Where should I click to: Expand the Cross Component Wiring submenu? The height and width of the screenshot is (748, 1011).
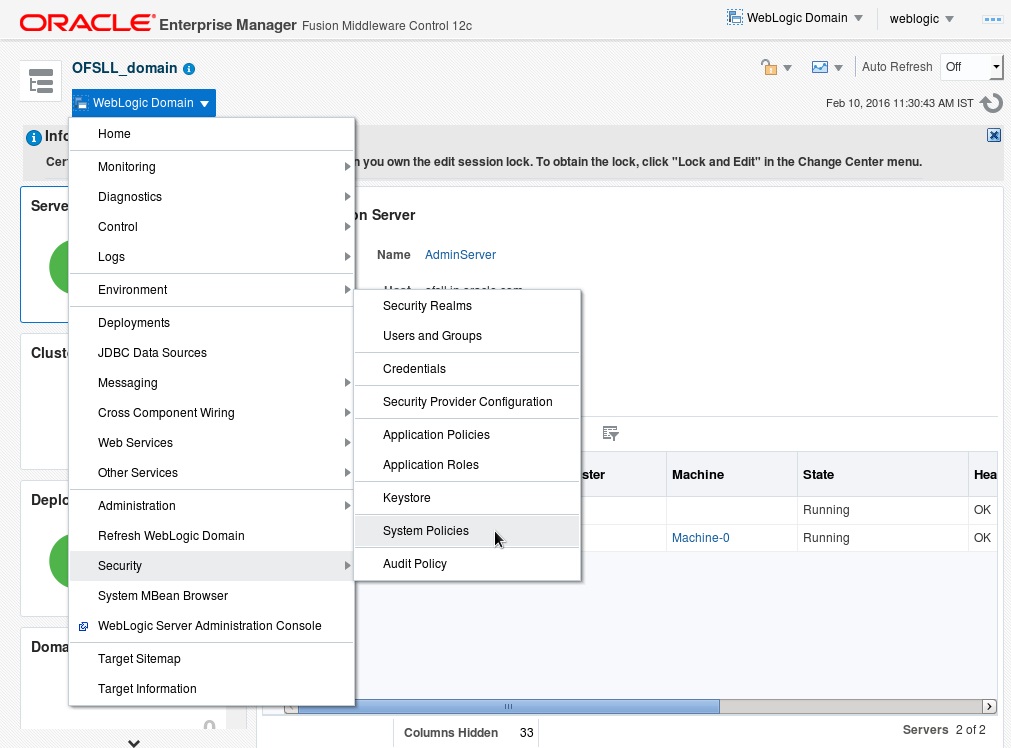[211, 413]
